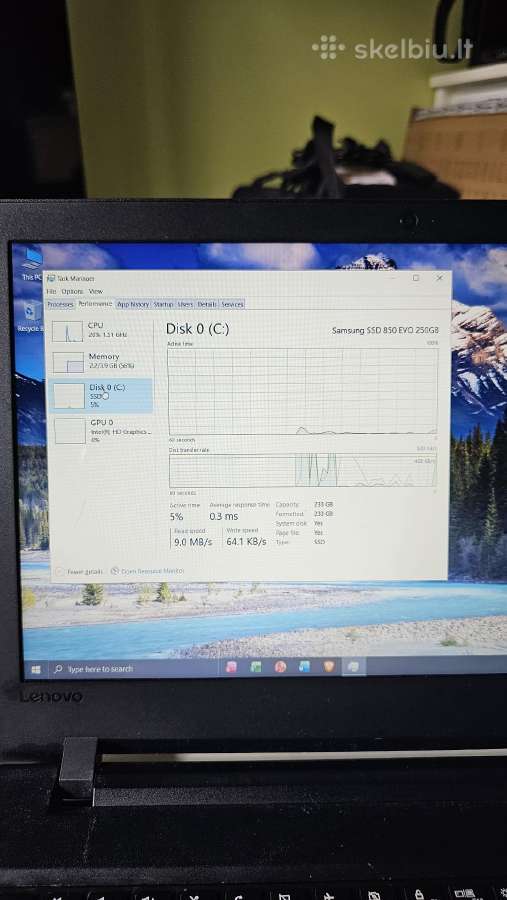Close the Task Manager window

click(x=440, y=278)
